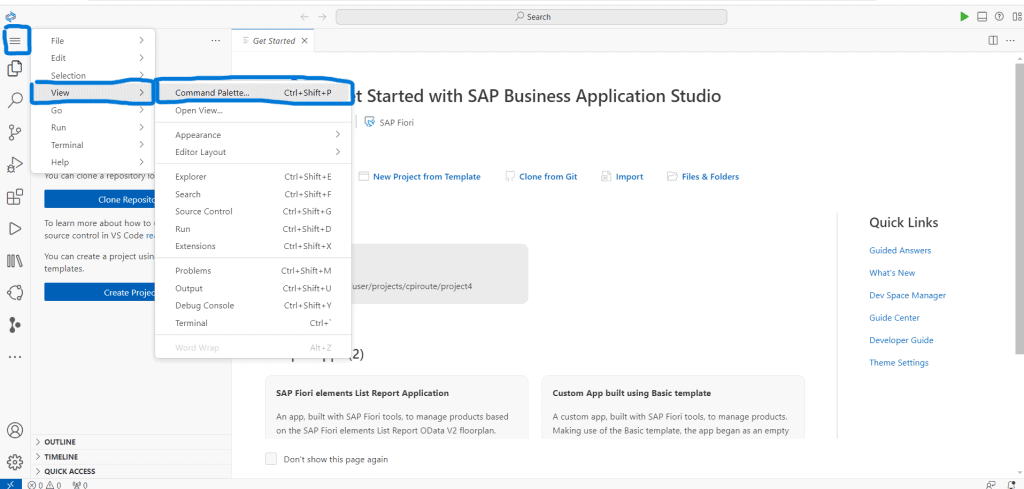Click the Search box in title bar

(531, 17)
